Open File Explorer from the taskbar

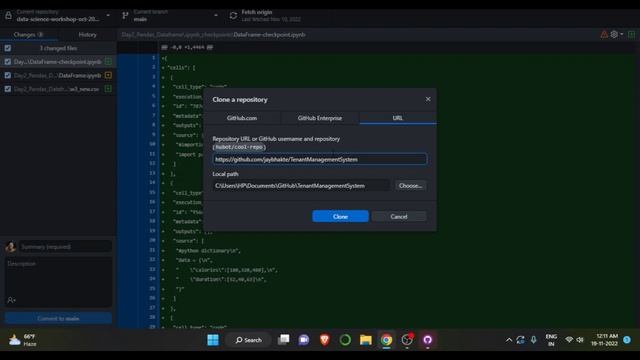(366, 340)
